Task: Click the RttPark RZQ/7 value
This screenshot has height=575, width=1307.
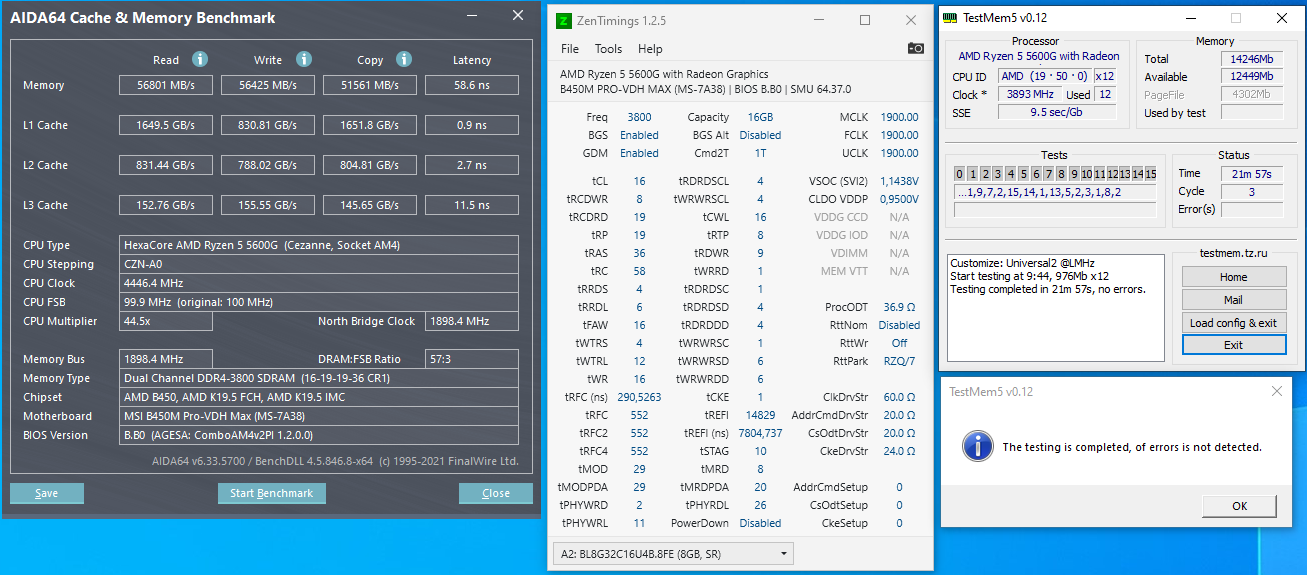Action: click(899, 361)
